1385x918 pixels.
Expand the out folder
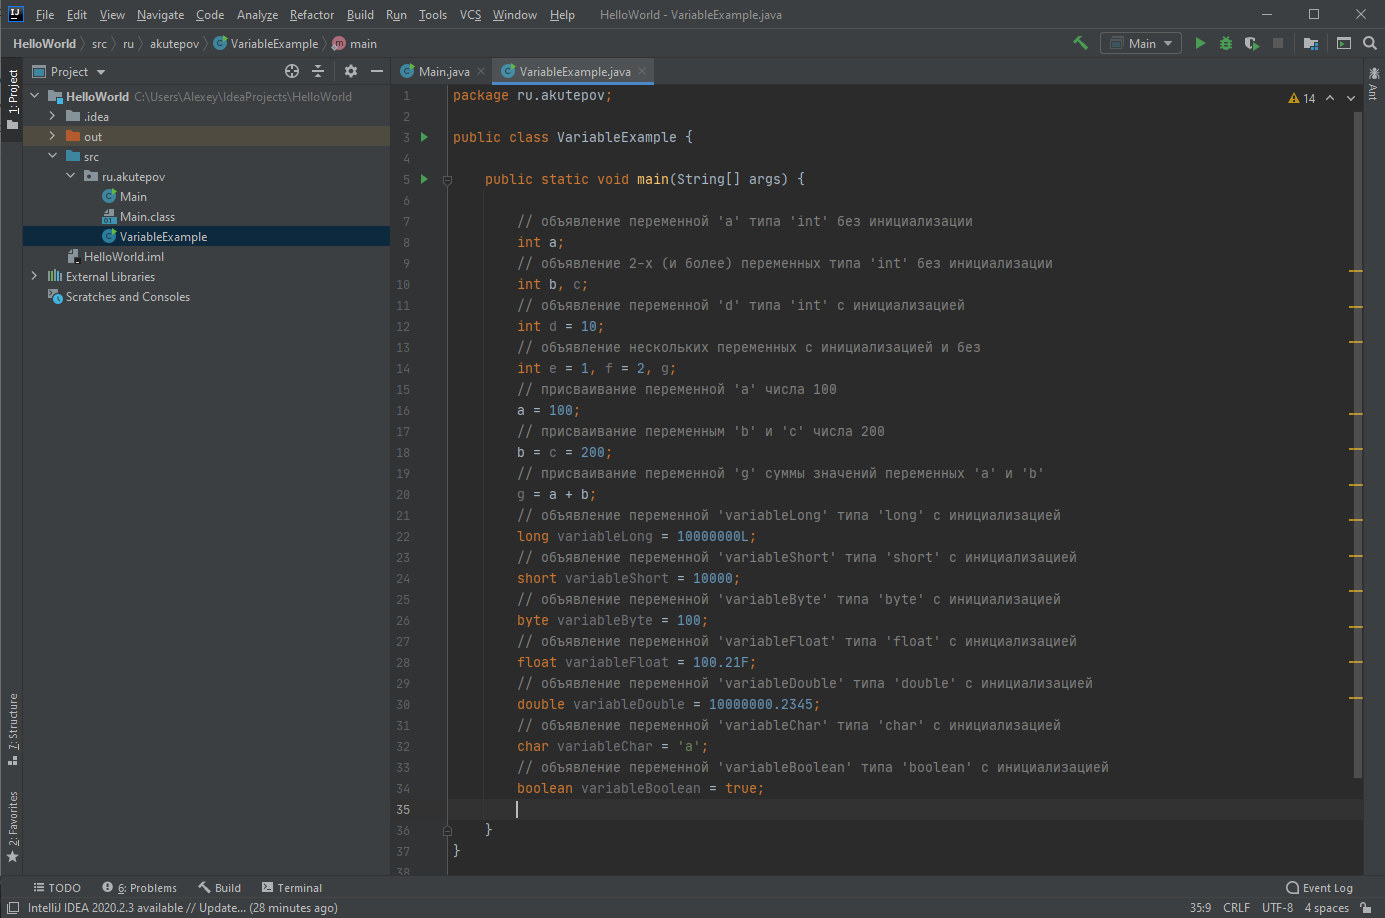coord(53,136)
